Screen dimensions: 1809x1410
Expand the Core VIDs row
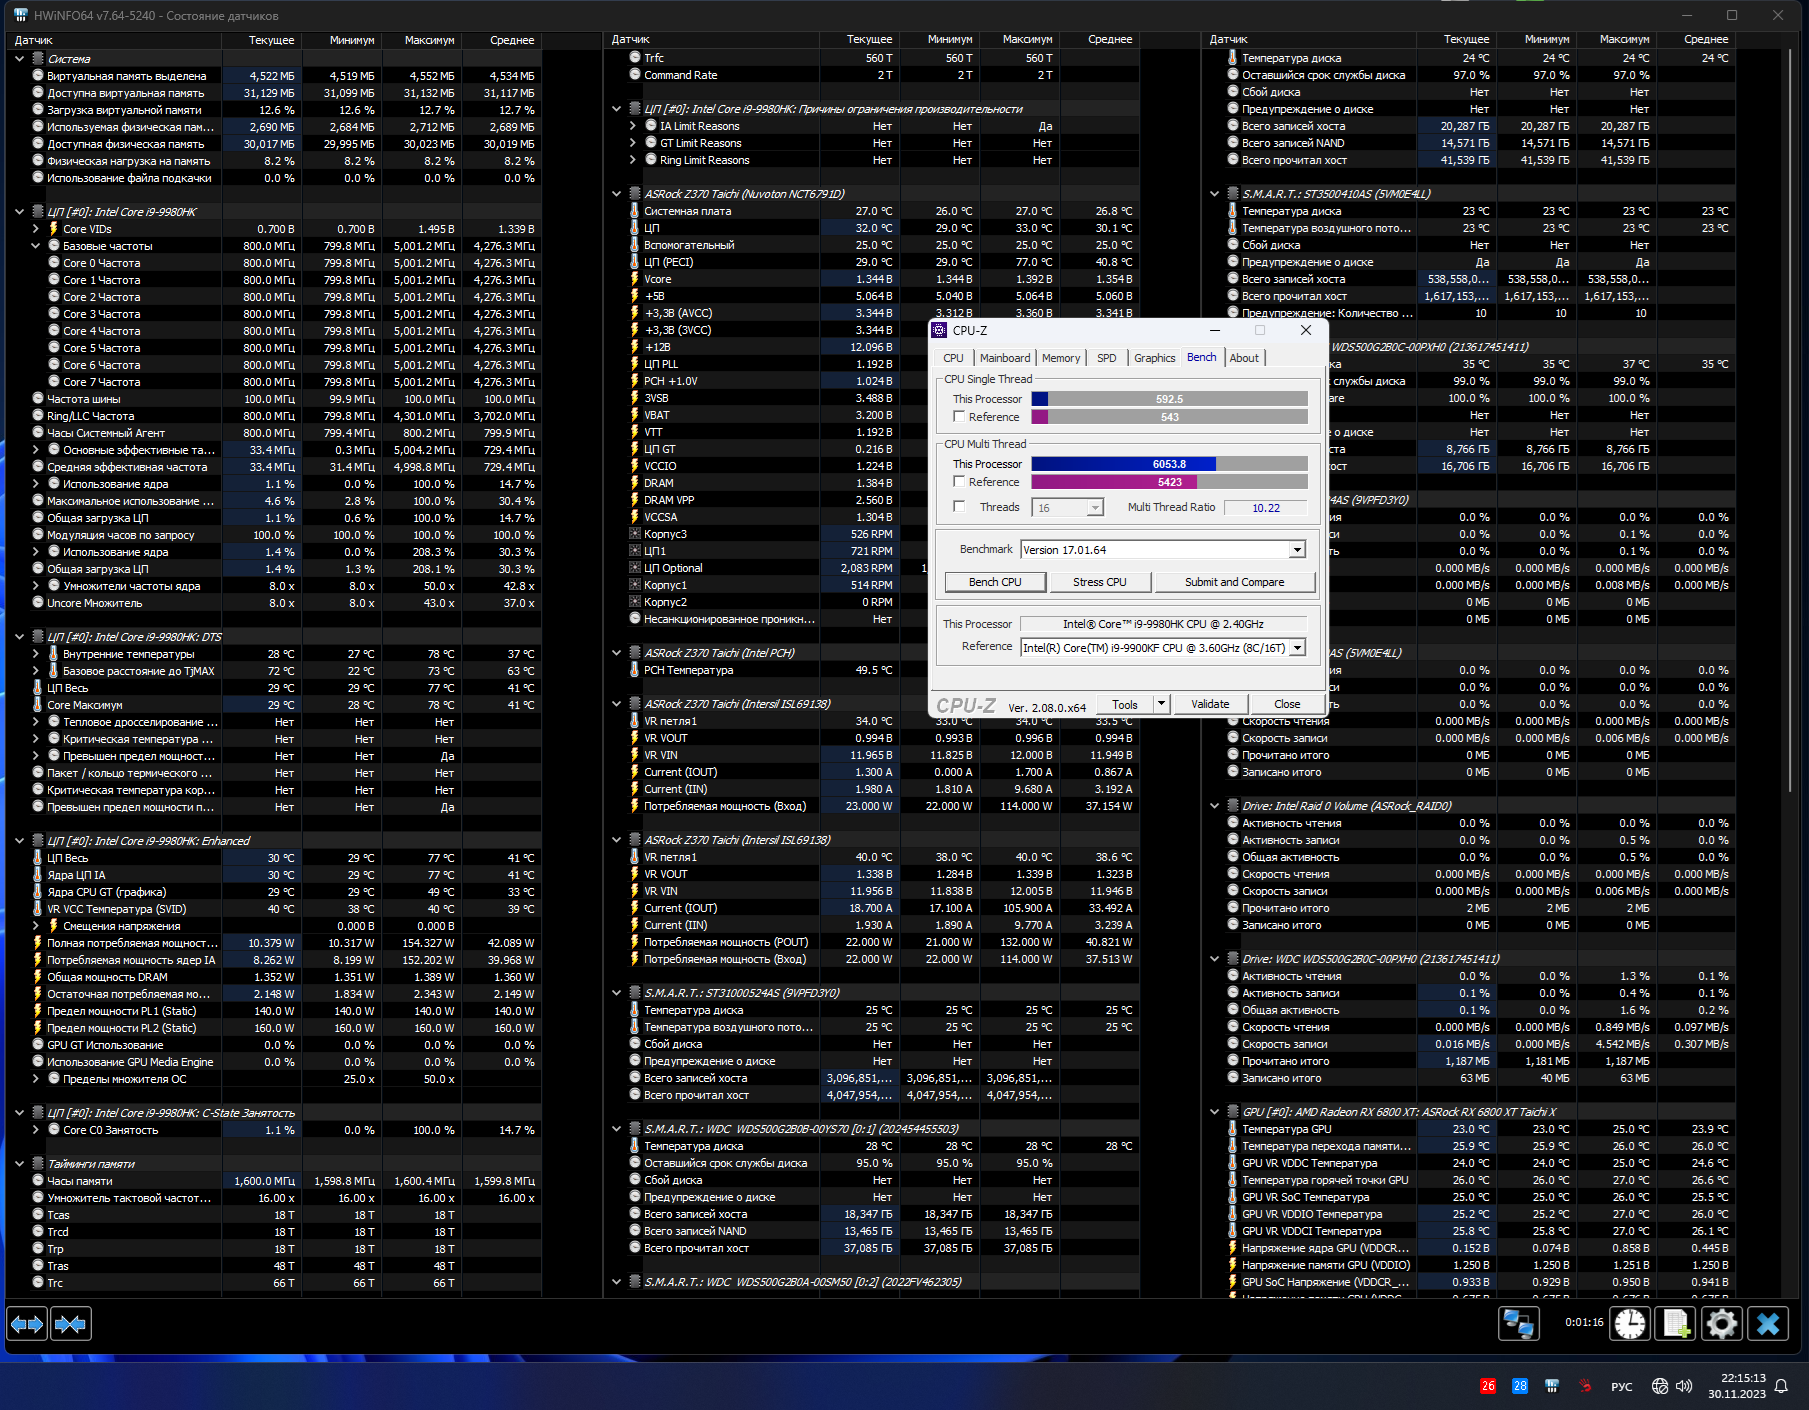(x=36, y=229)
